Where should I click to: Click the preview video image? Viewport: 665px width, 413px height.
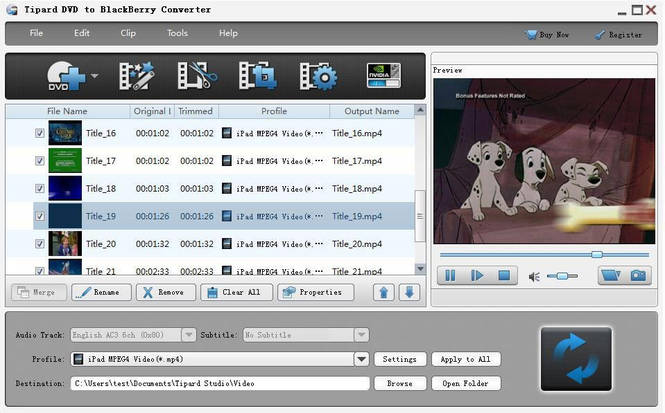[544, 161]
